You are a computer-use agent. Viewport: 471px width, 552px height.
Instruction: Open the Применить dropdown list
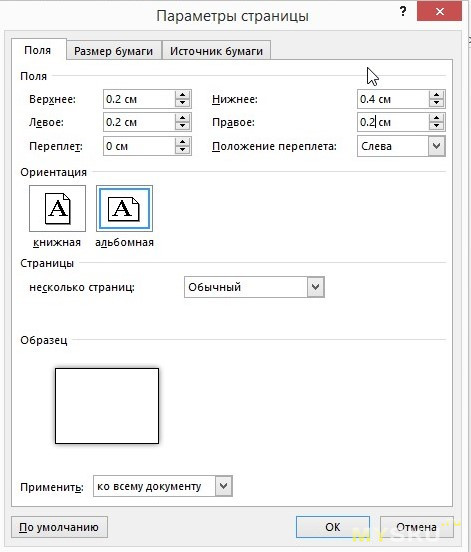224,486
